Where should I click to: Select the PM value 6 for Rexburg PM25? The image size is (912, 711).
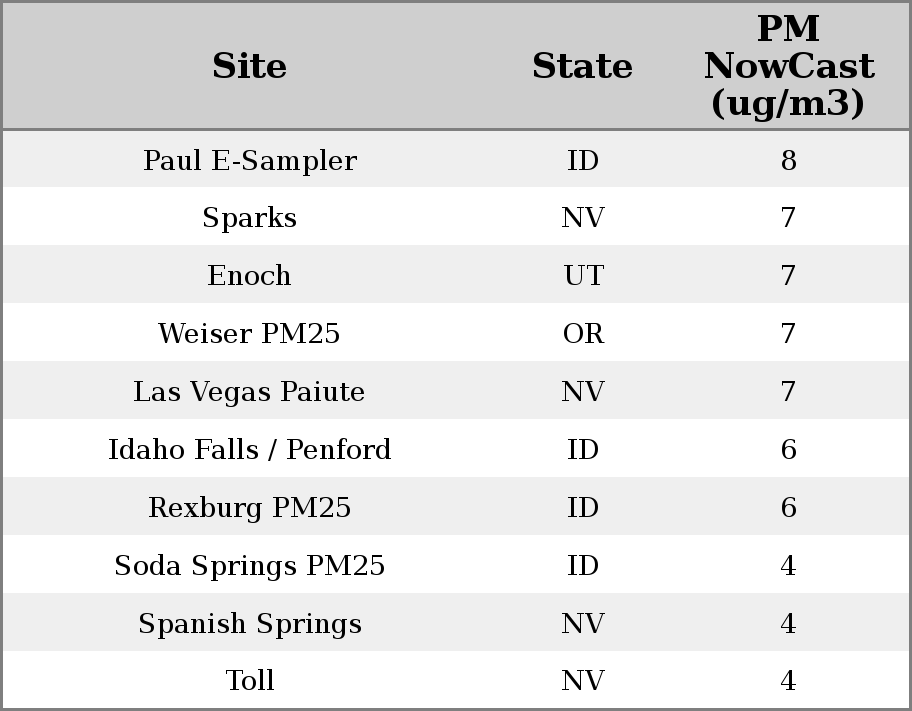788,508
